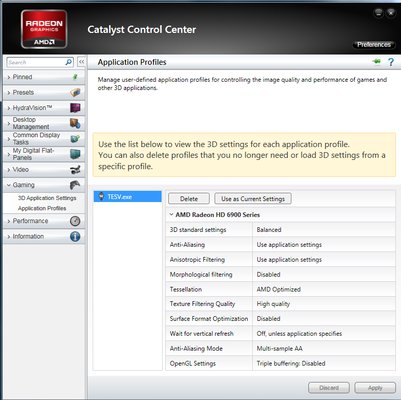Select Application Profiles in sidebar
The image size is (401, 400).
coord(42,208)
